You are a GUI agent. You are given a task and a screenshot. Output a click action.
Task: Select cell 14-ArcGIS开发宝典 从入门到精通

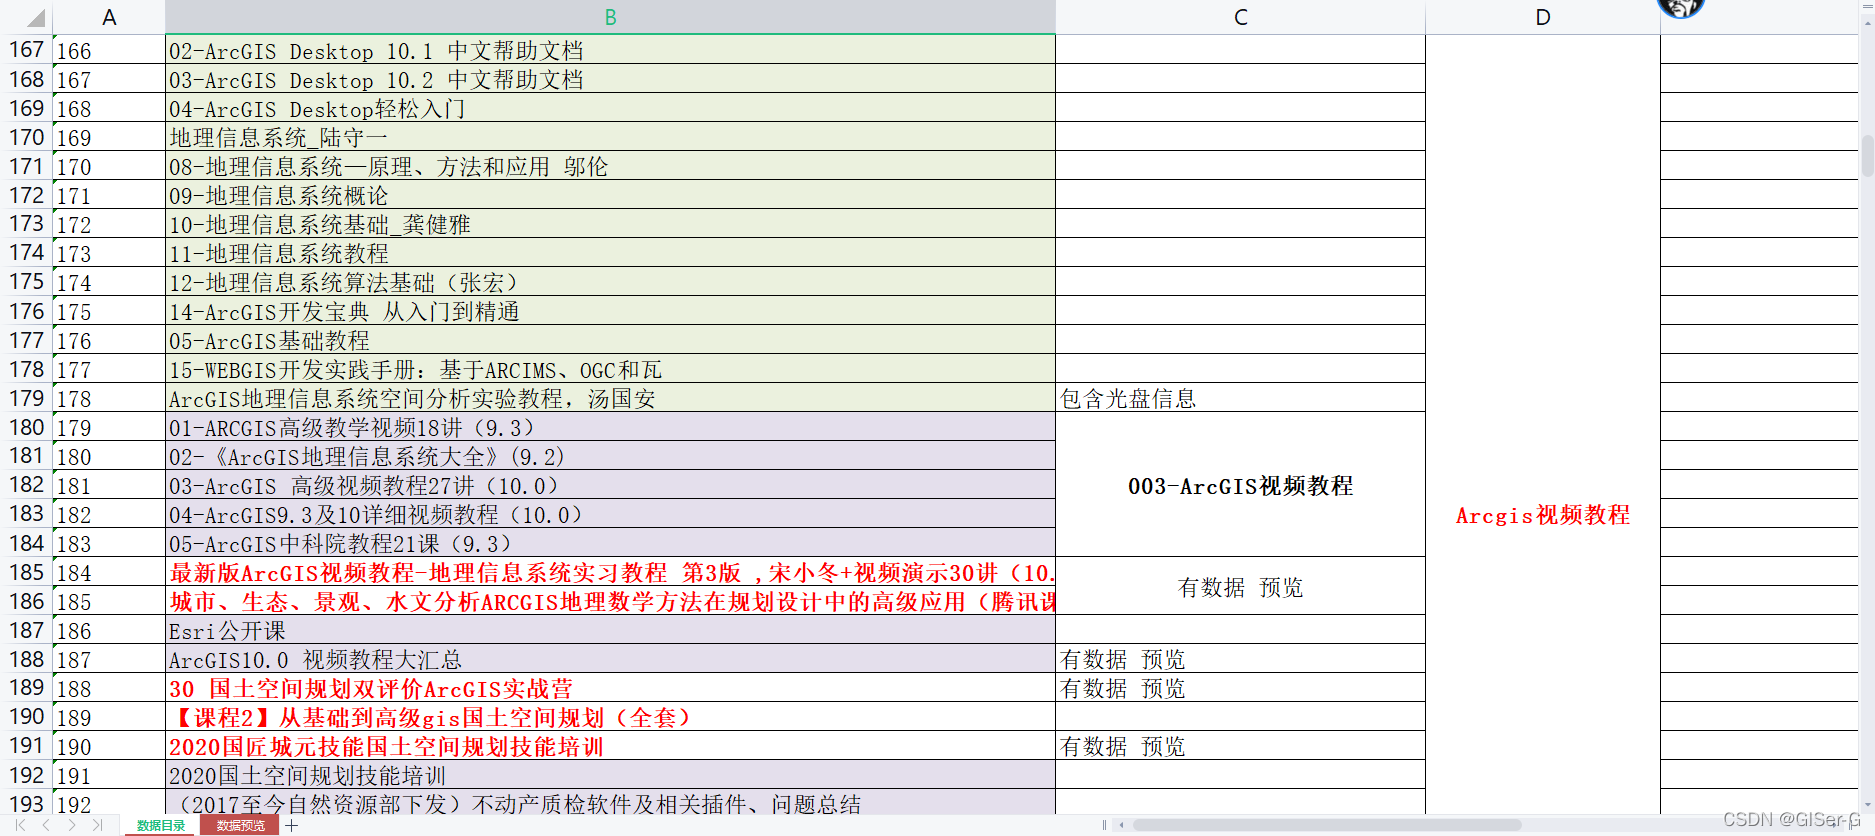click(x=610, y=311)
